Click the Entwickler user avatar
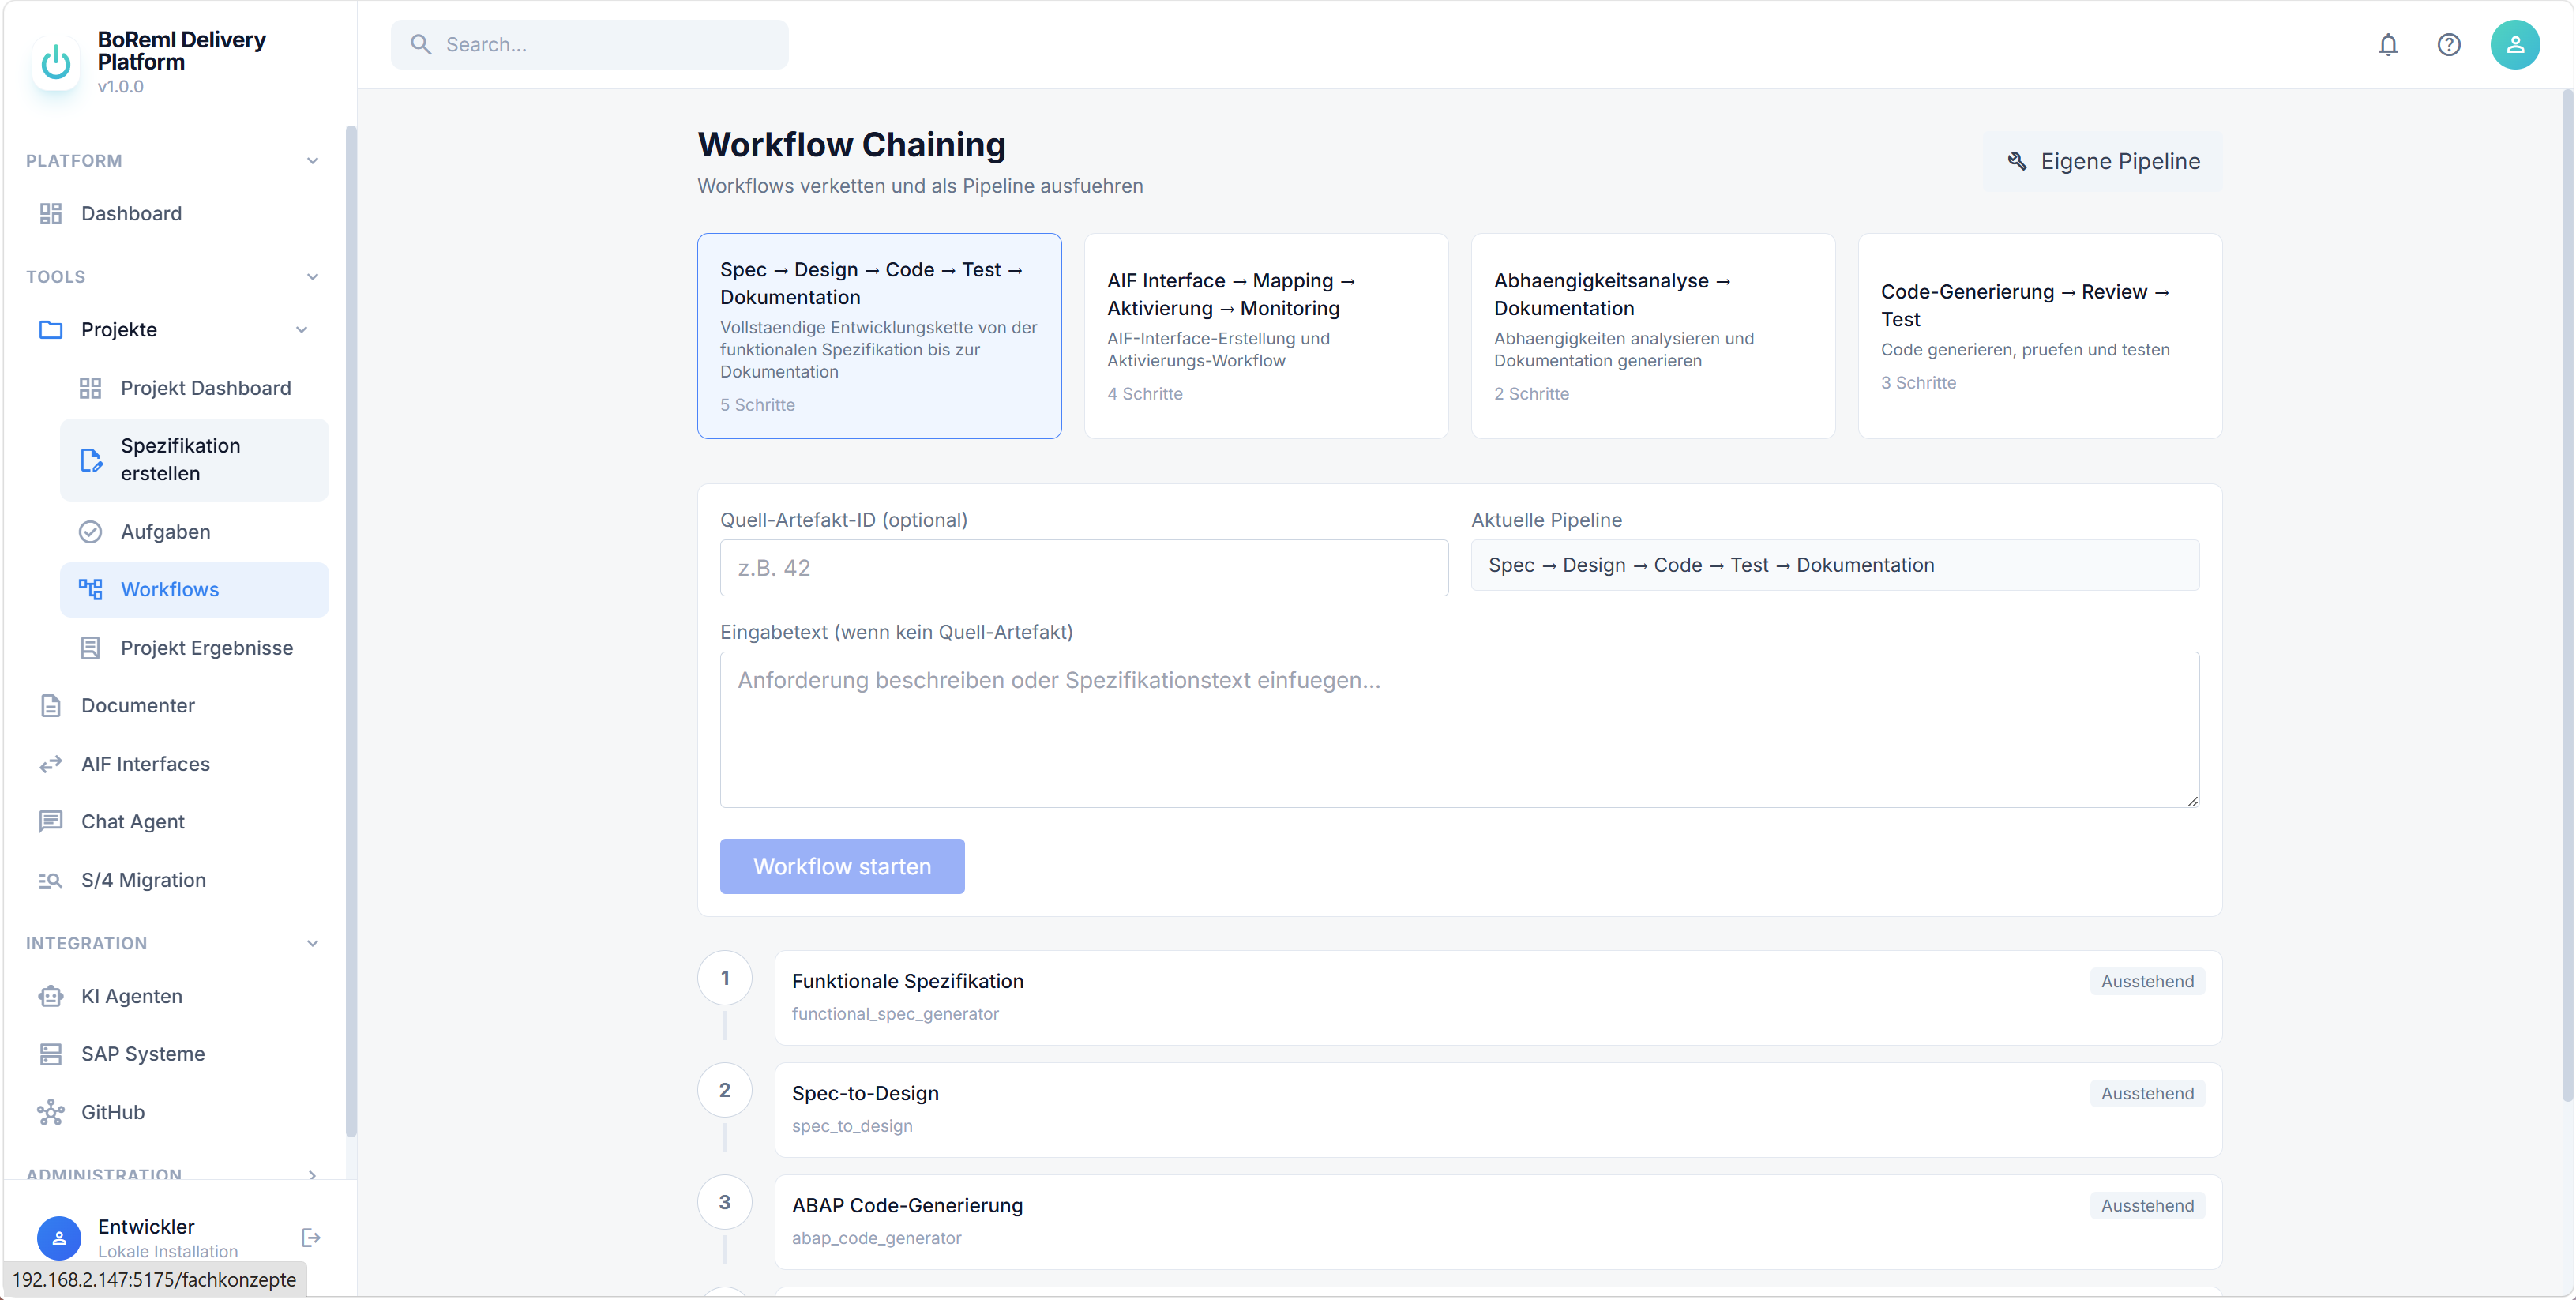 tap(59, 1238)
